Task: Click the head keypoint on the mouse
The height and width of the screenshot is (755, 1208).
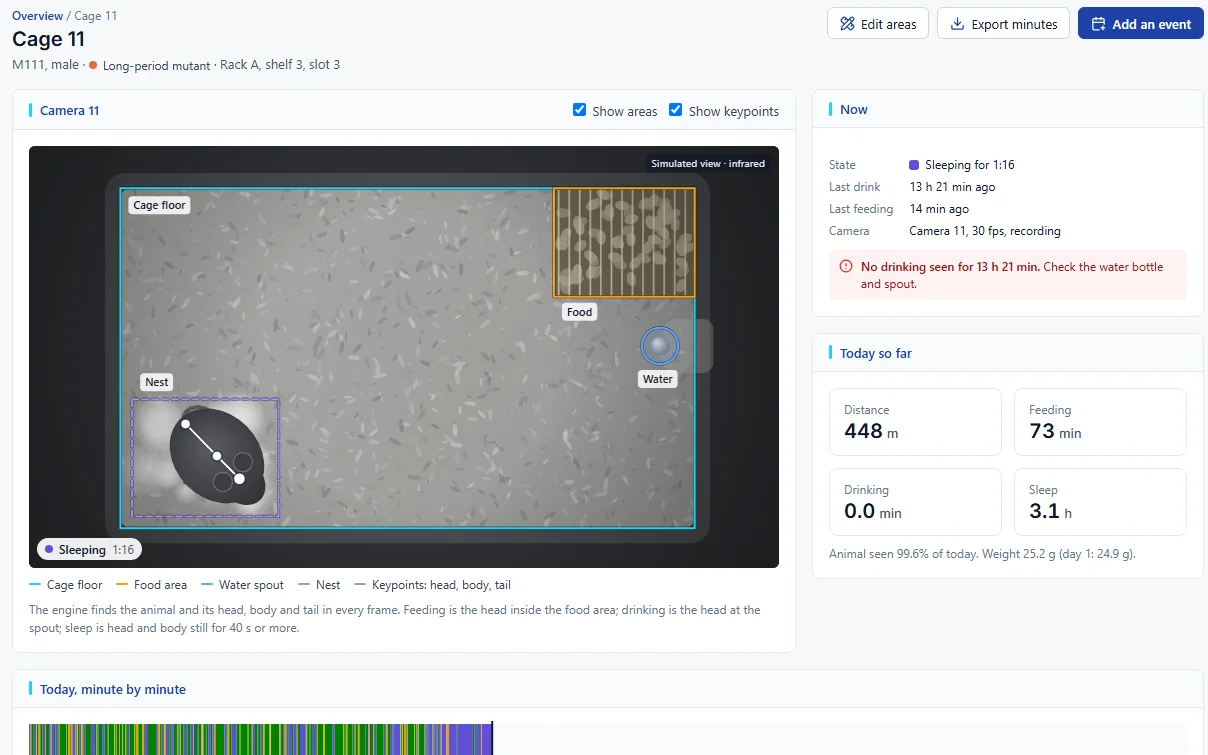Action: click(239, 479)
